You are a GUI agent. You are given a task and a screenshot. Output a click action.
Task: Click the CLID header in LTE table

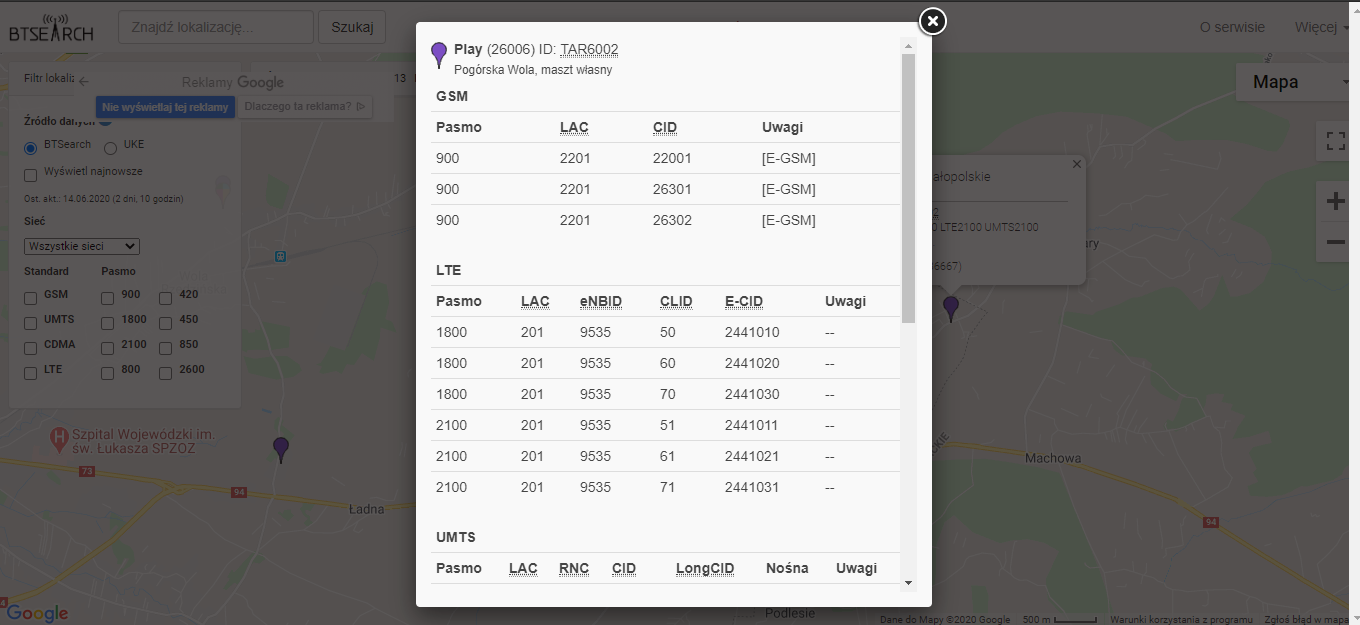point(676,301)
